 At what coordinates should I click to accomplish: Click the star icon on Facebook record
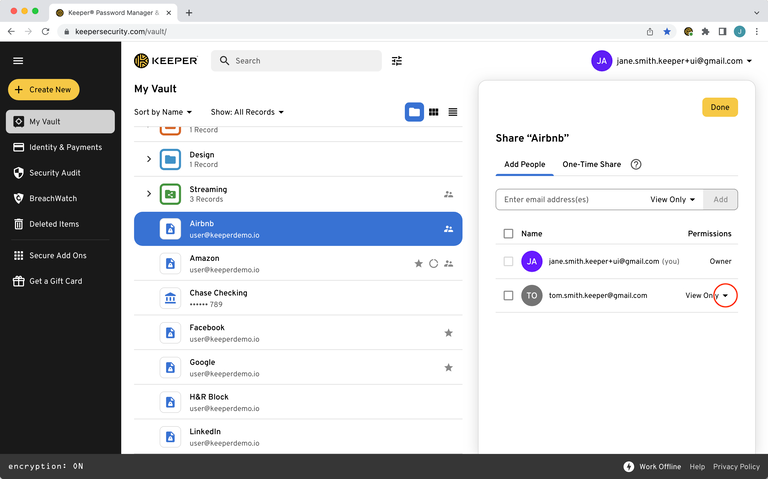tap(448, 333)
